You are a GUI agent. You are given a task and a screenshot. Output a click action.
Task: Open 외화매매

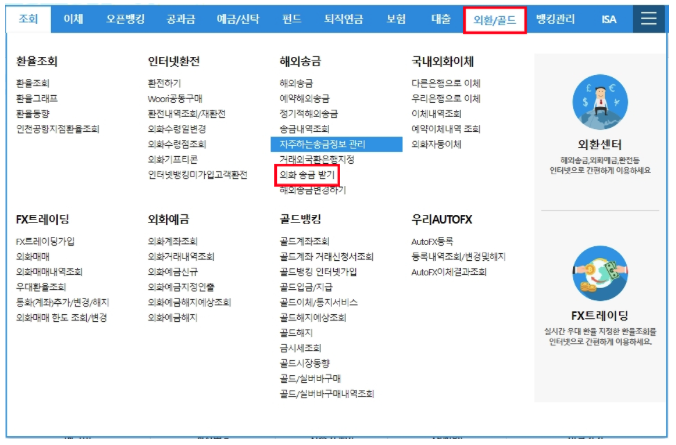(x=33, y=257)
